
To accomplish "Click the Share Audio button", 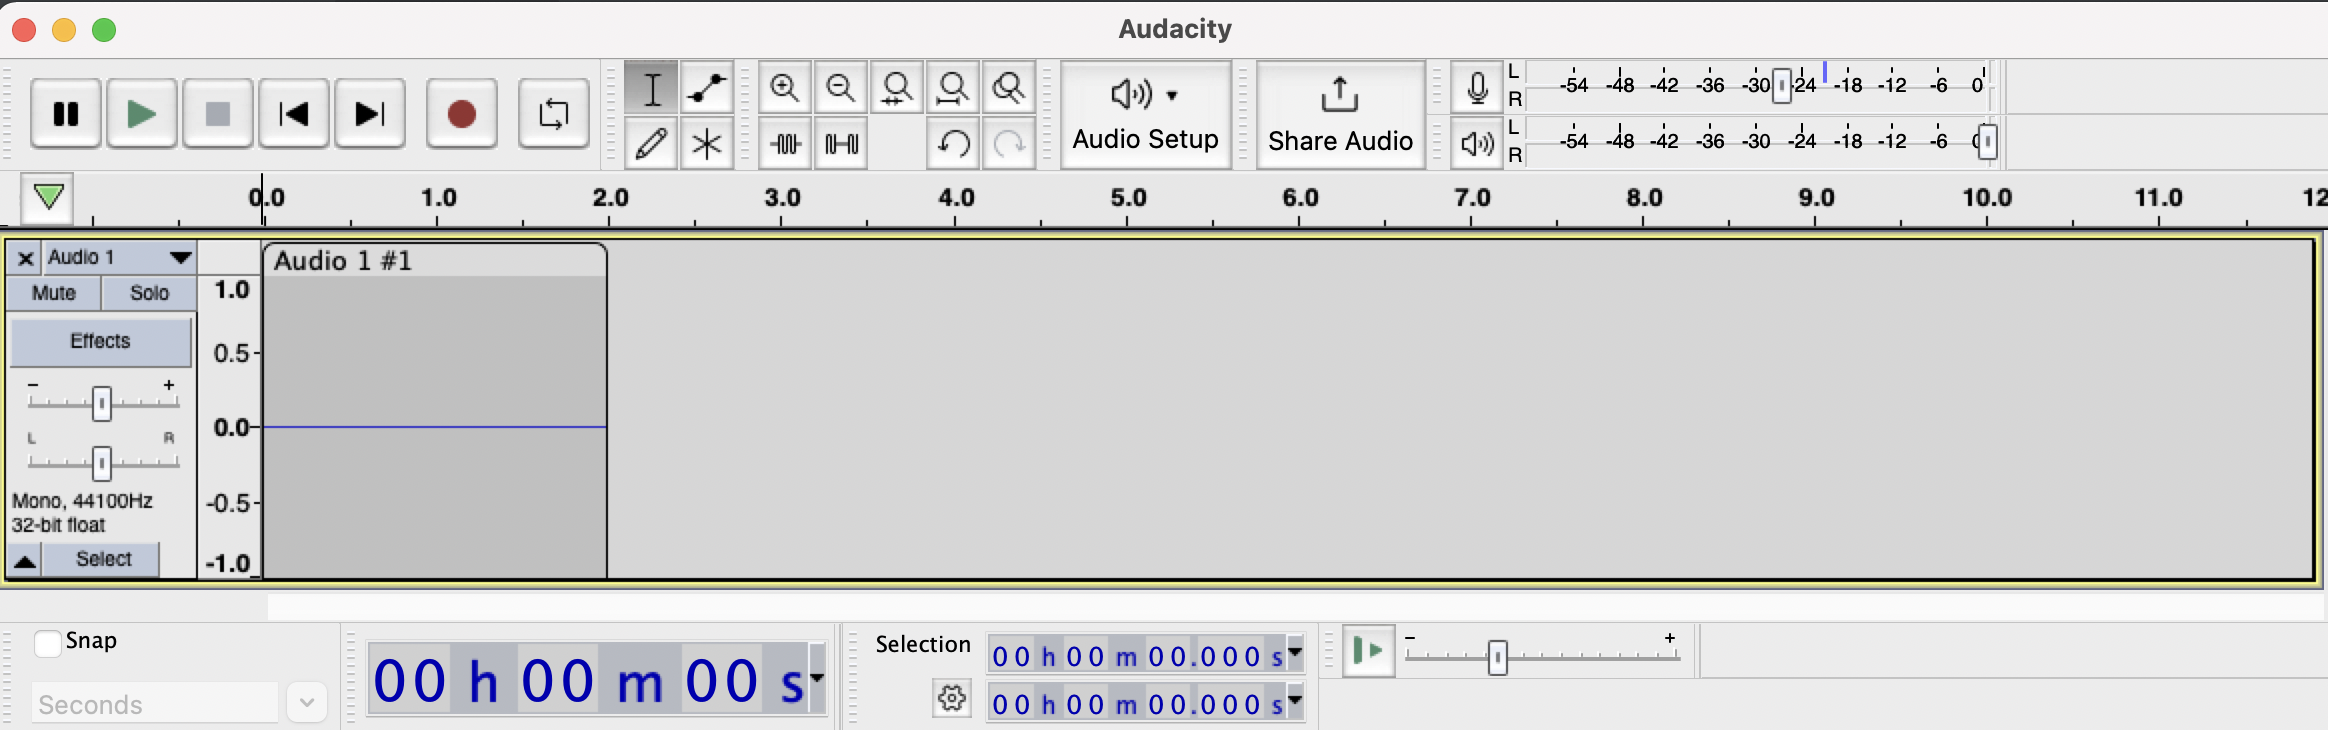I will (1341, 115).
